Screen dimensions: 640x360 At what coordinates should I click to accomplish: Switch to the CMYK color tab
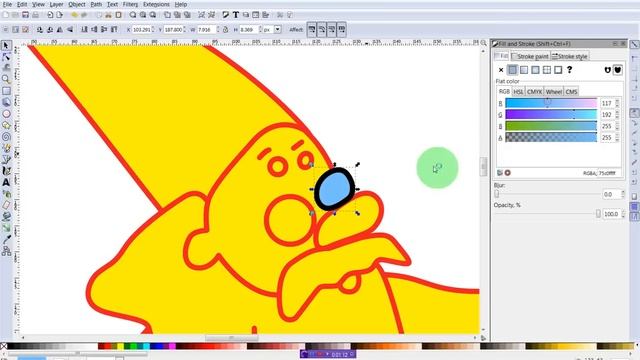(534, 92)
